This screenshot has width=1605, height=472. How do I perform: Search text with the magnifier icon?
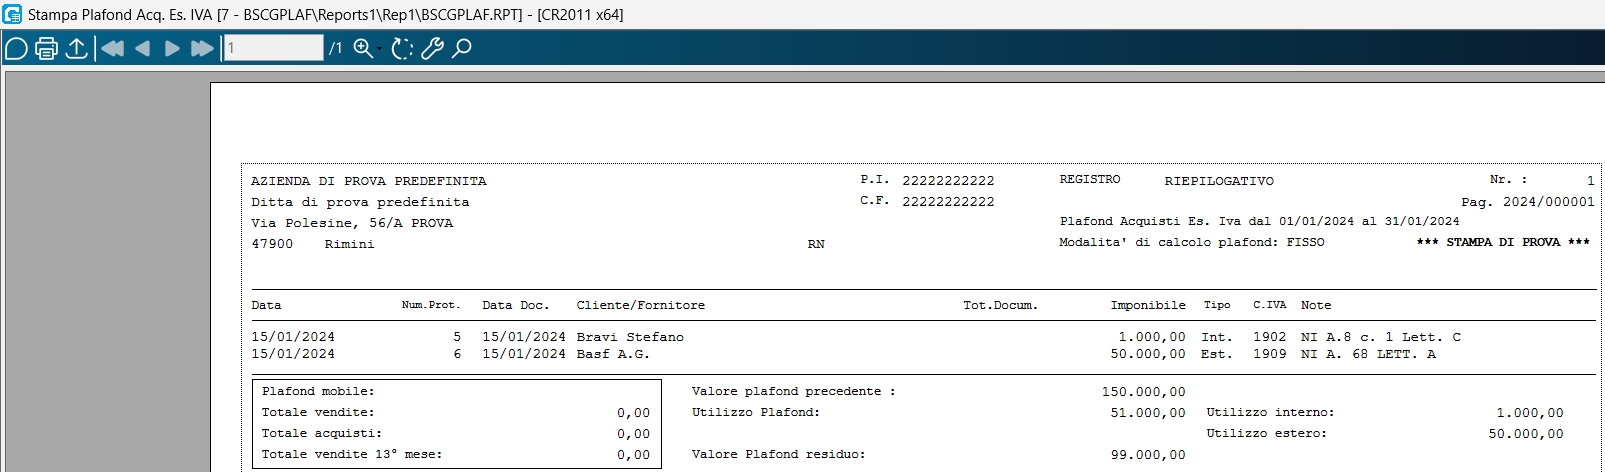(x=462, y=48)
